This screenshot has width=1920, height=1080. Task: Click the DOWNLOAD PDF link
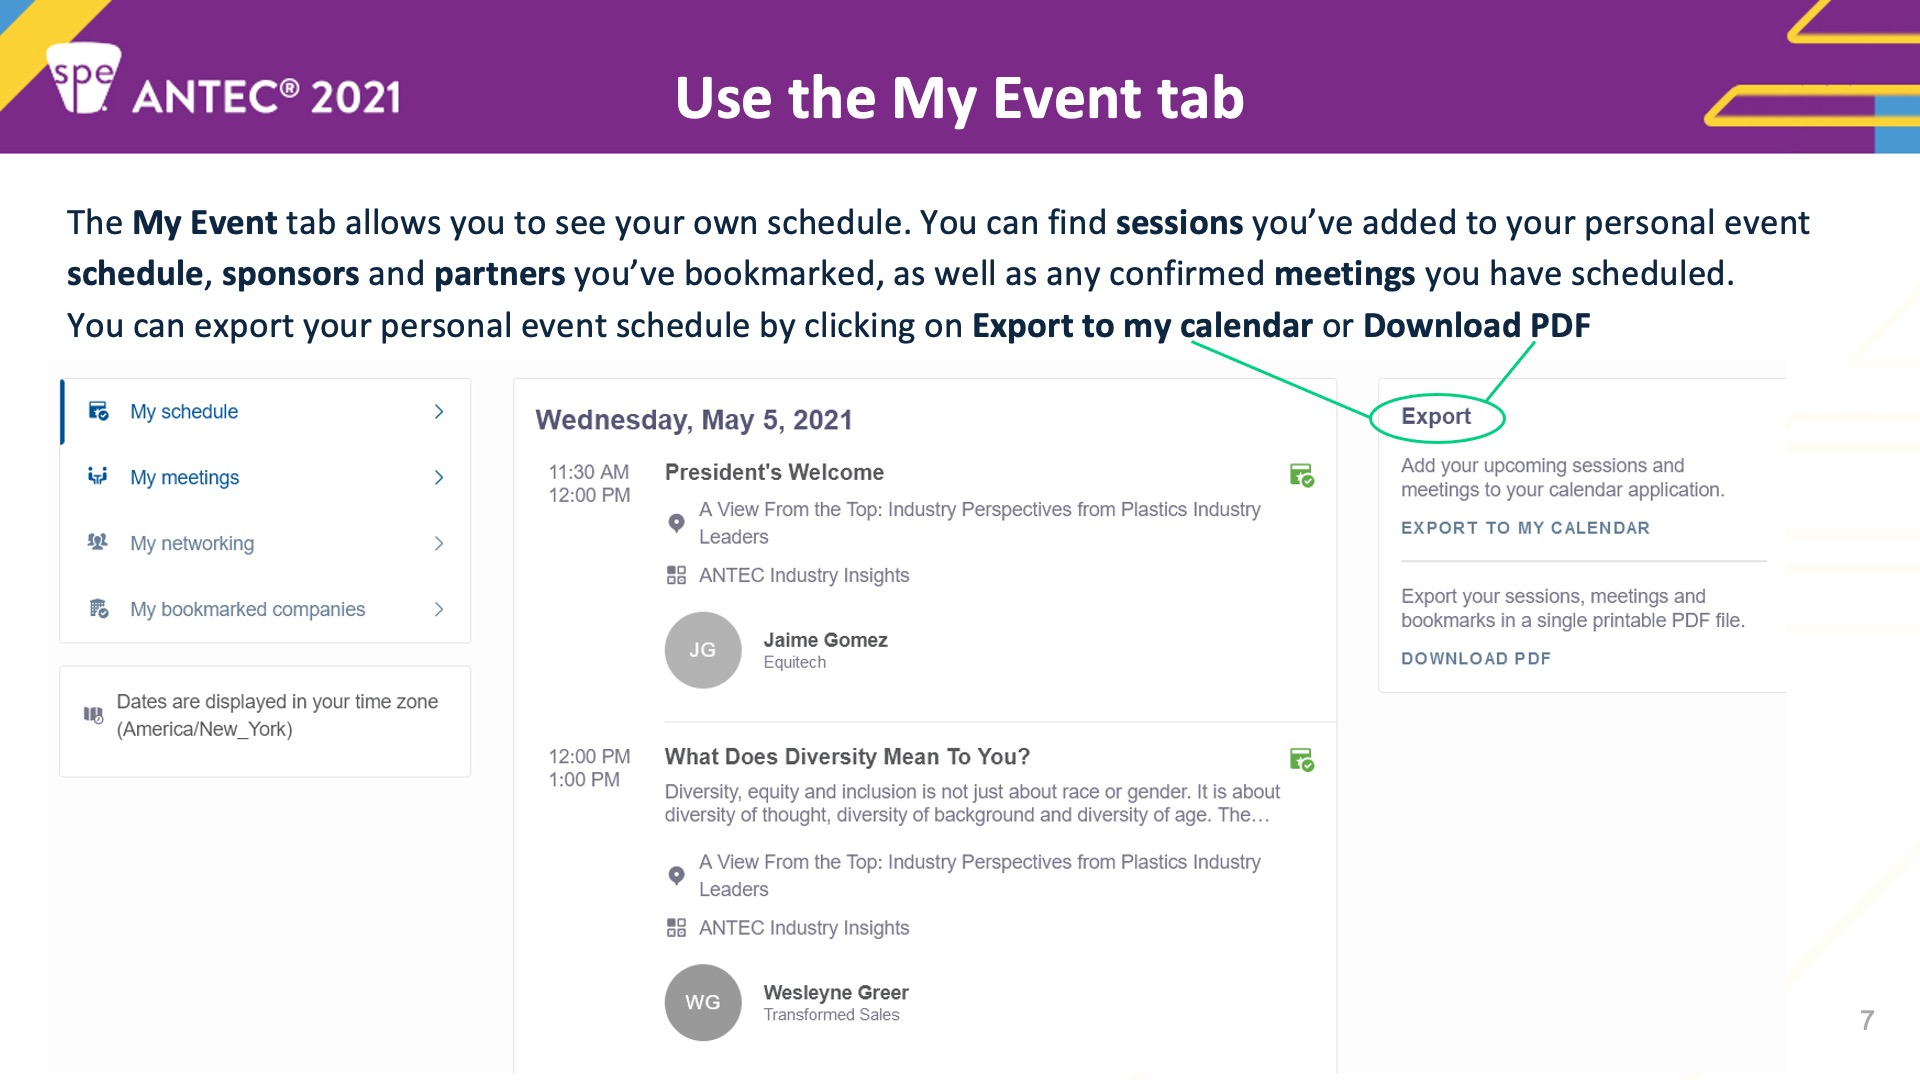click(x=1476, y=659)
